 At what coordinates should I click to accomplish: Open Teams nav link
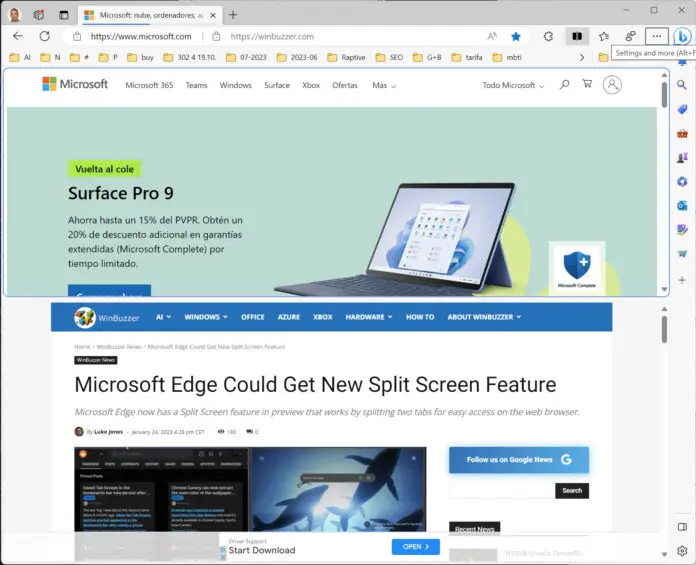click(x=196, y=85)
